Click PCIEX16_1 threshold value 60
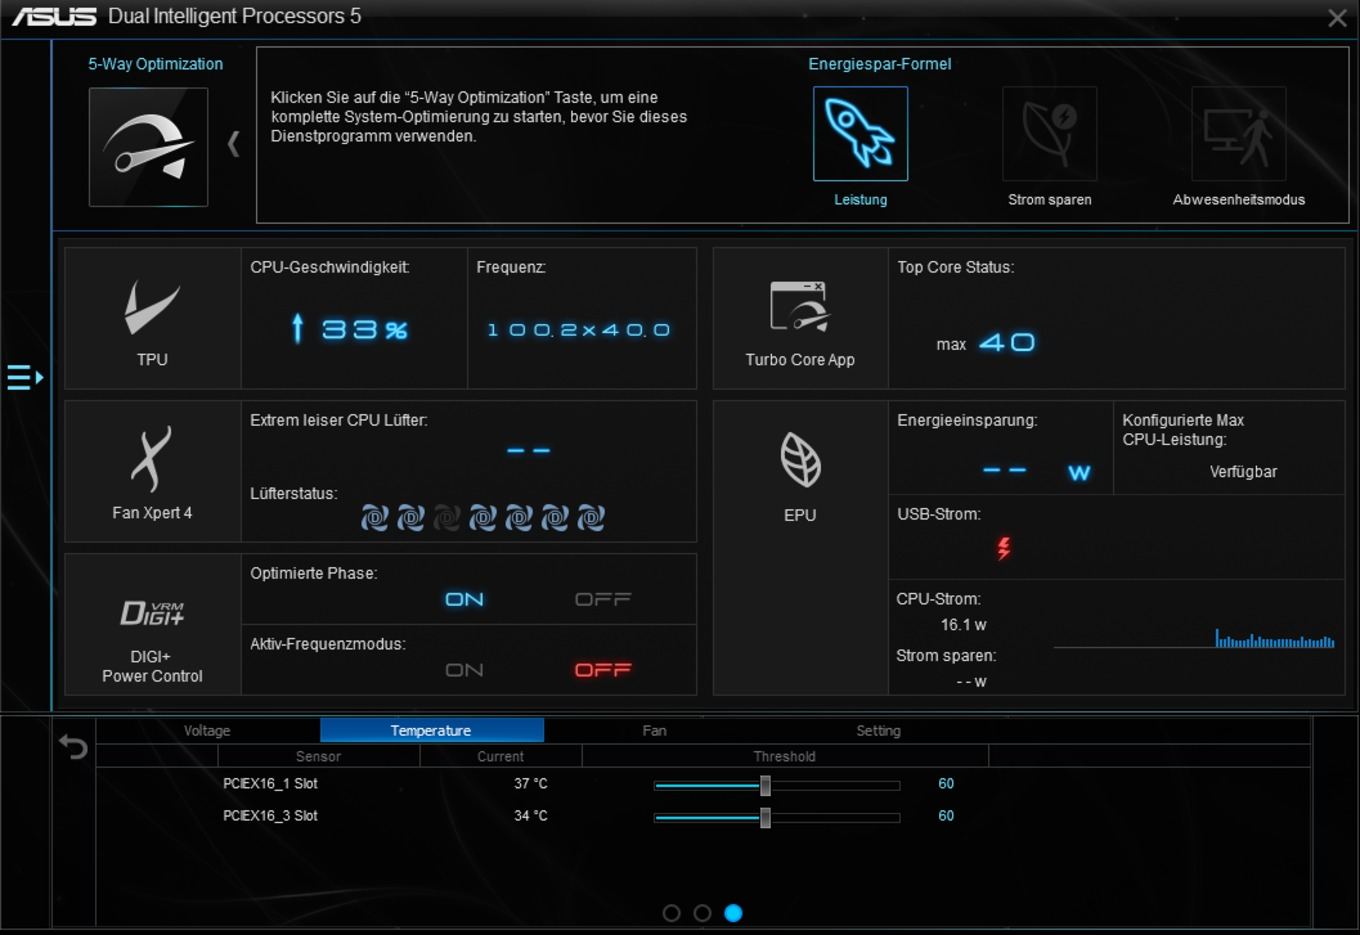Image resolution: width=1360 pixels, height=935 pixels. pyautogui.click(x=946, y=784)
